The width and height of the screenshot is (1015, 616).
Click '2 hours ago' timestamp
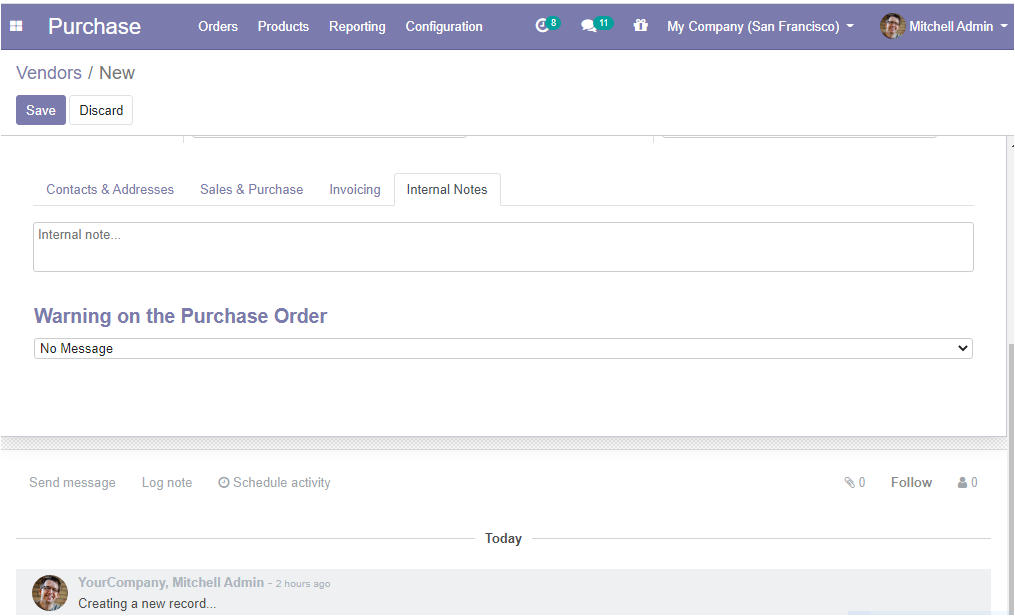pos(303,584)
